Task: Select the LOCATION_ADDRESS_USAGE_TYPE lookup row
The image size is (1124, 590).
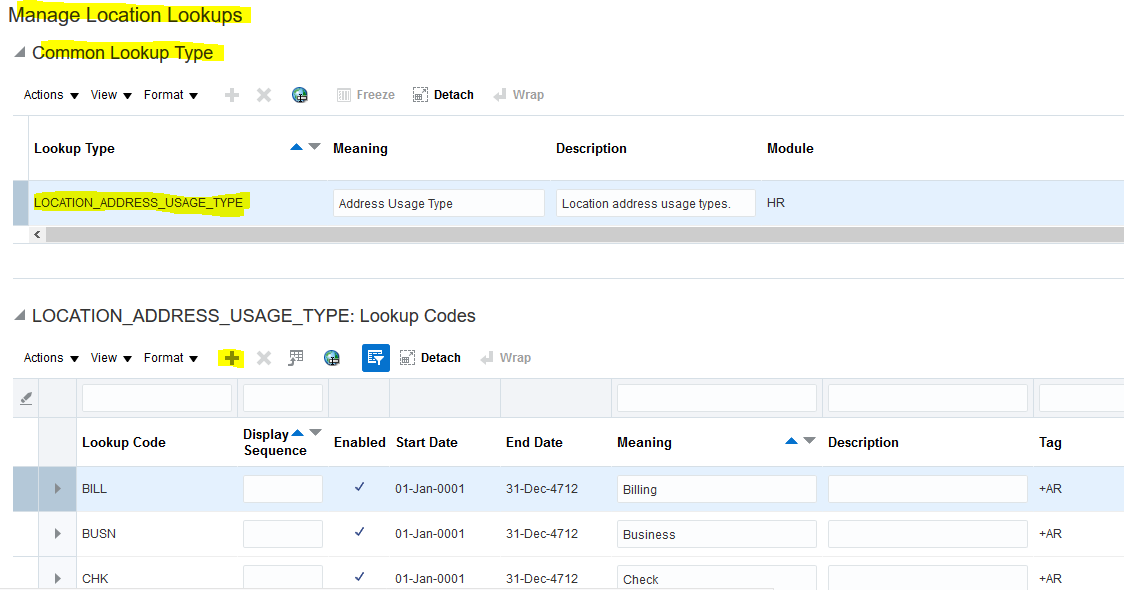Action: tap(140, 202)
